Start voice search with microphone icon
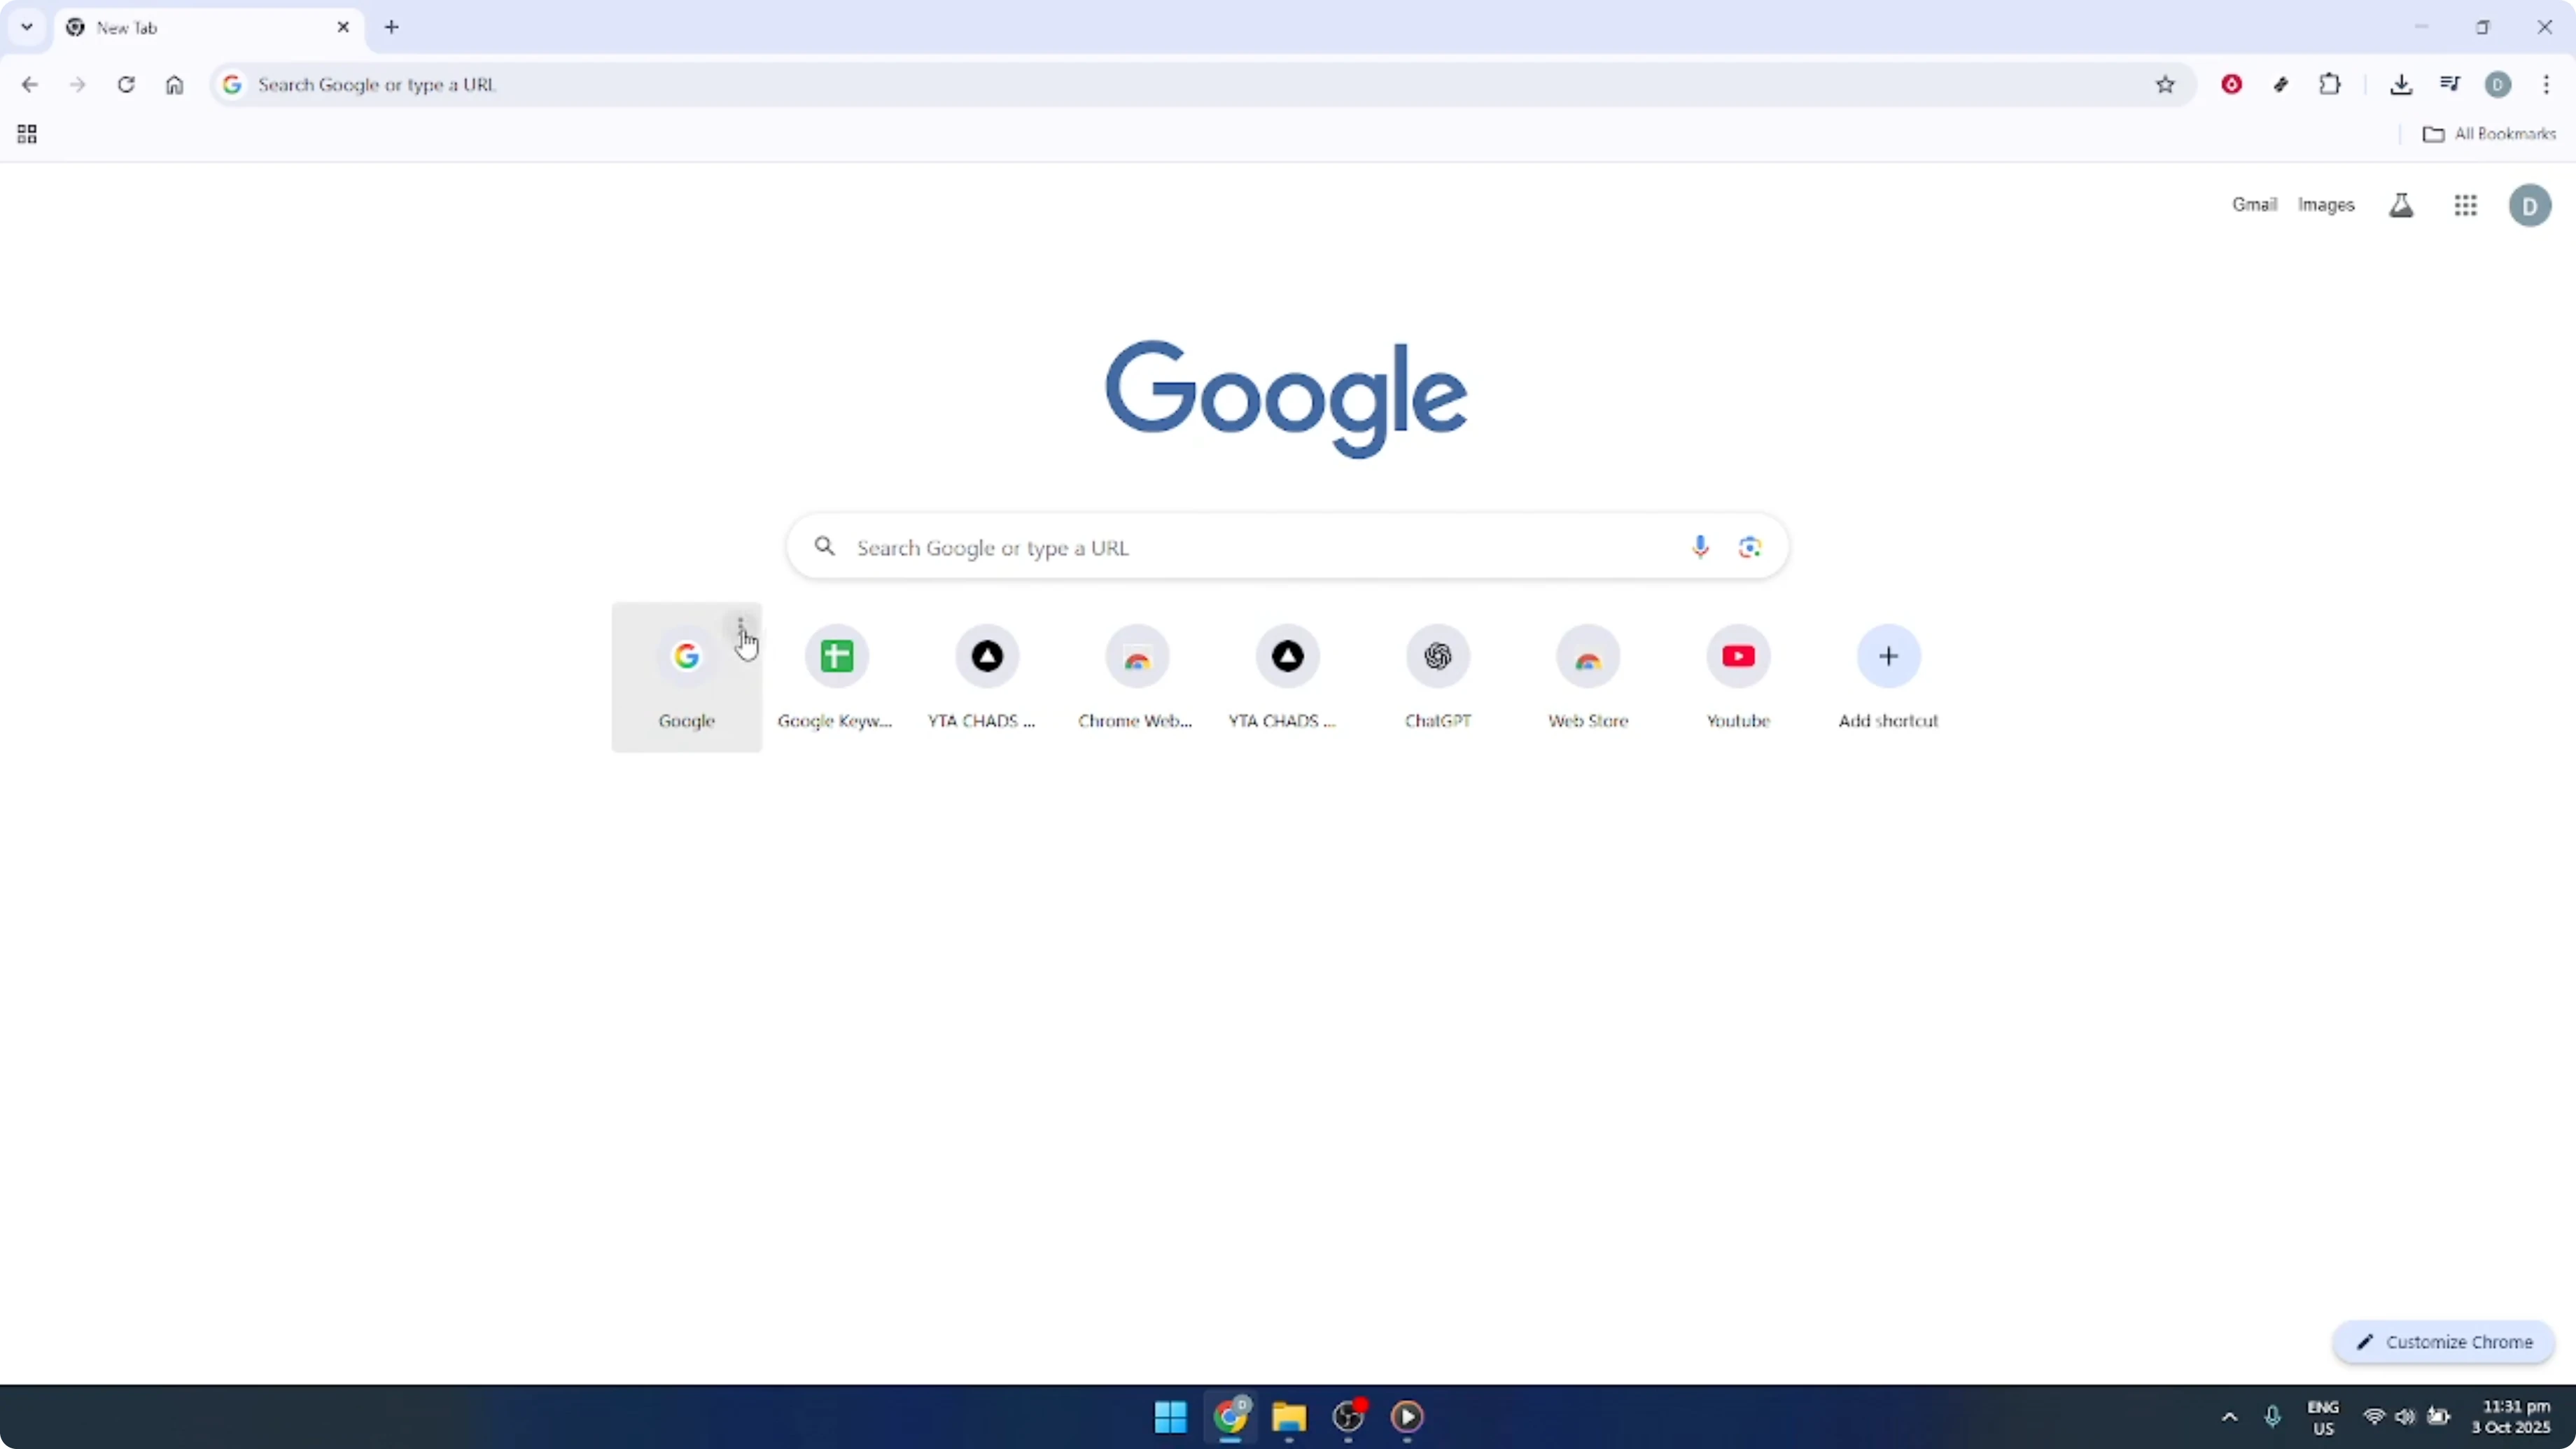The width and height of the screenshot is (2576, 1449). (x=1699, y=547)
